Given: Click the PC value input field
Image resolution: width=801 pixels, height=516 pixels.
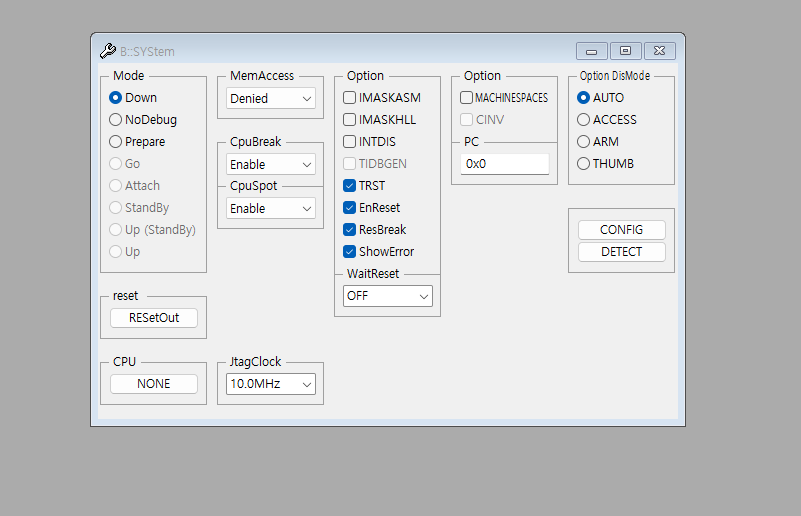Looking at the screenshot, I should tap(505, 164).
